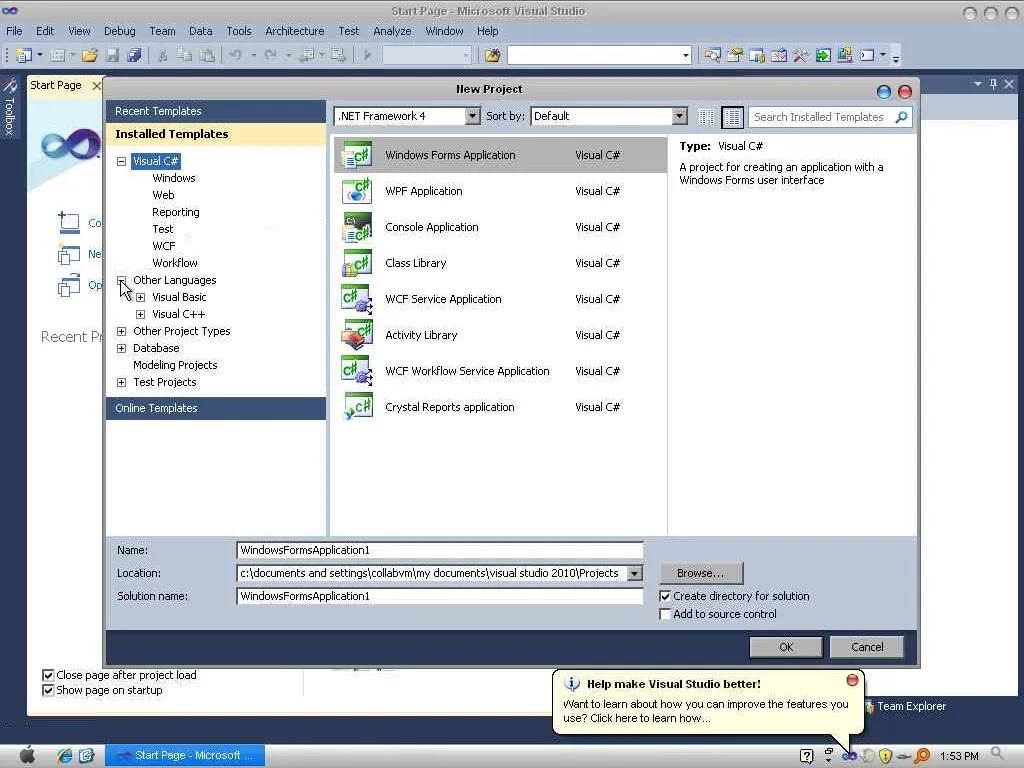Click the Apple start icon in taskbar
The image size is (1024, 768).
click(x=27, y=756)
